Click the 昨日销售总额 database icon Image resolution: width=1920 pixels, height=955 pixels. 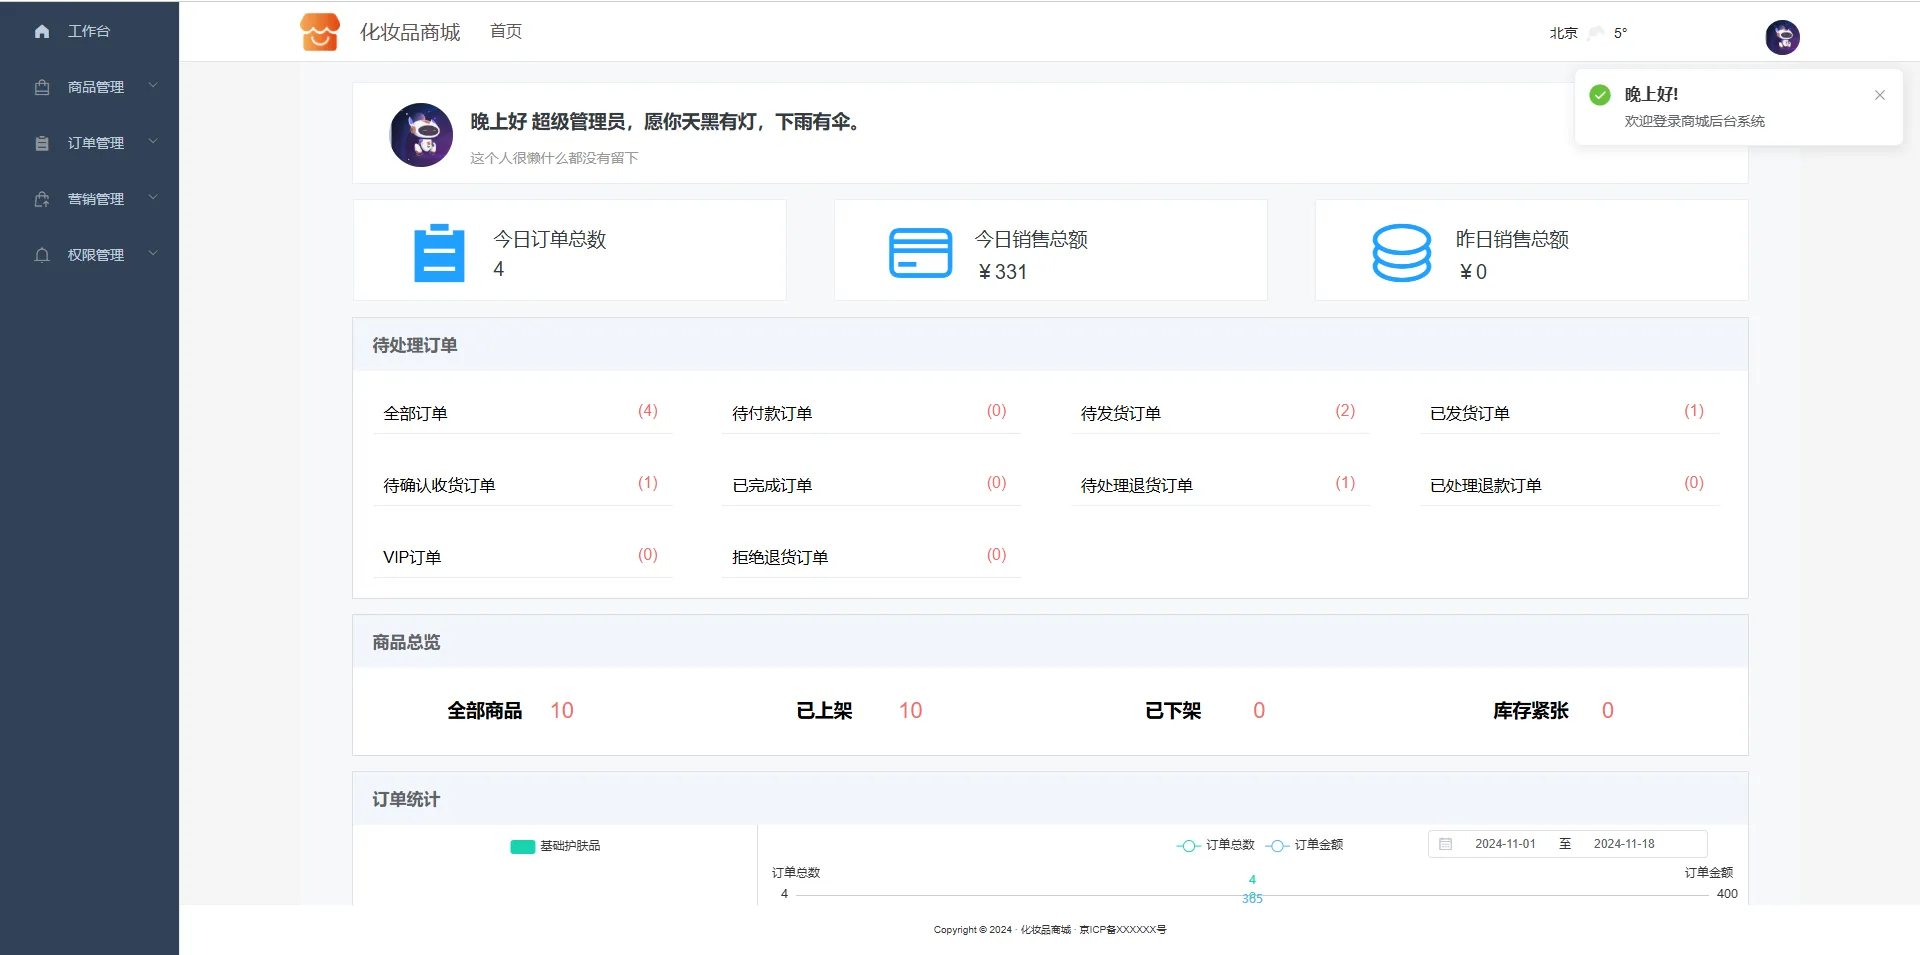1401,253
